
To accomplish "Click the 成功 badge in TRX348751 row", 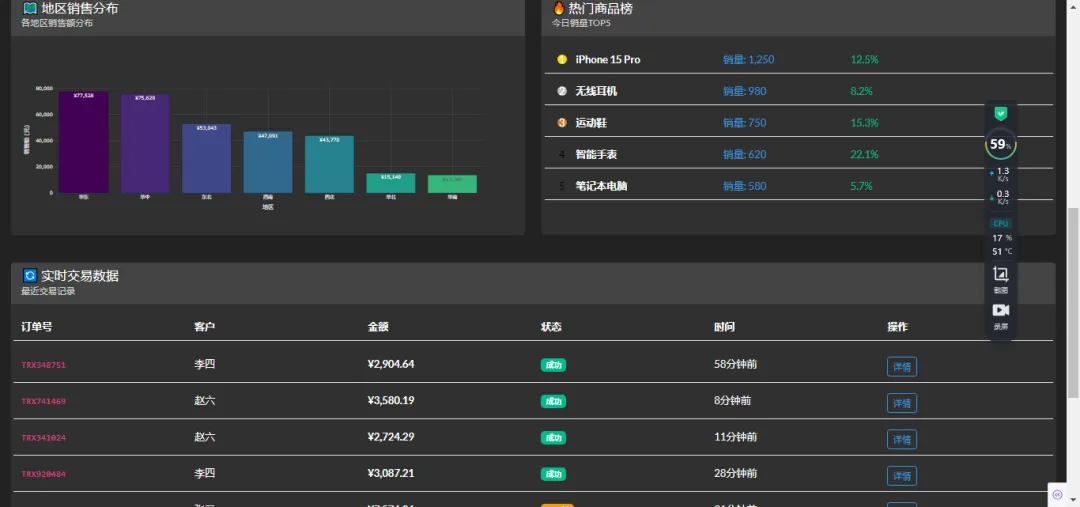I will 553,365.
